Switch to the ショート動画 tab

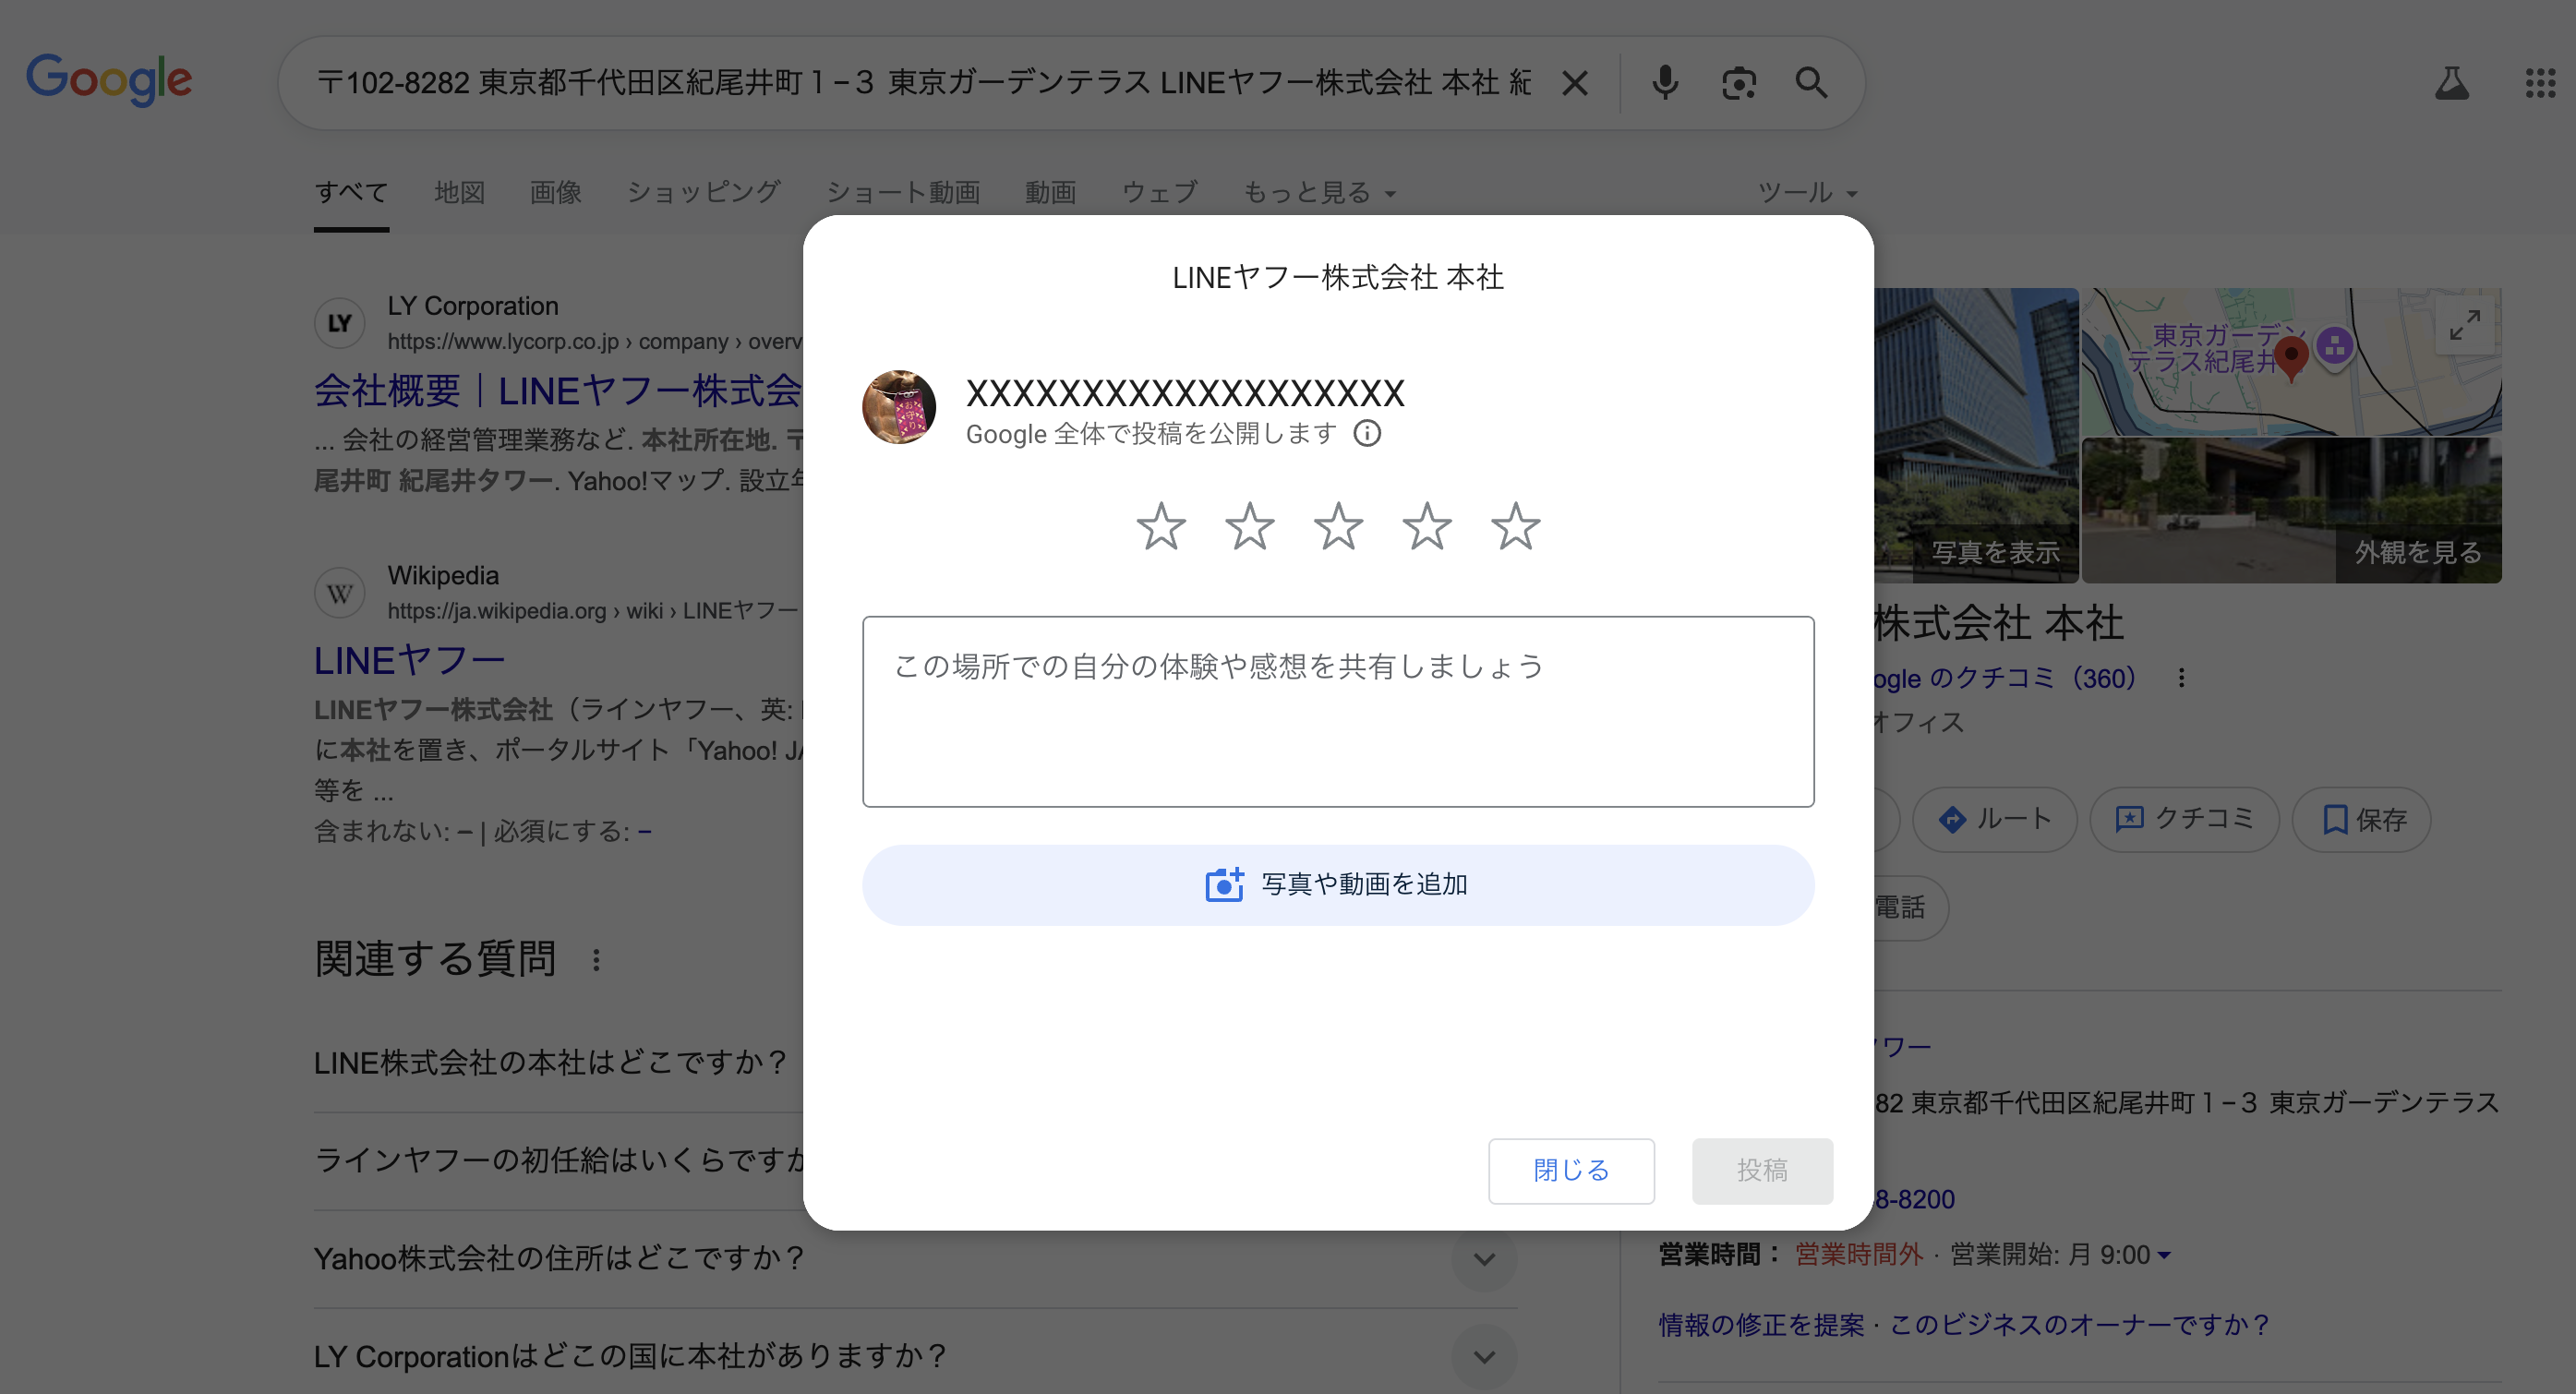(x=903, y=192)
